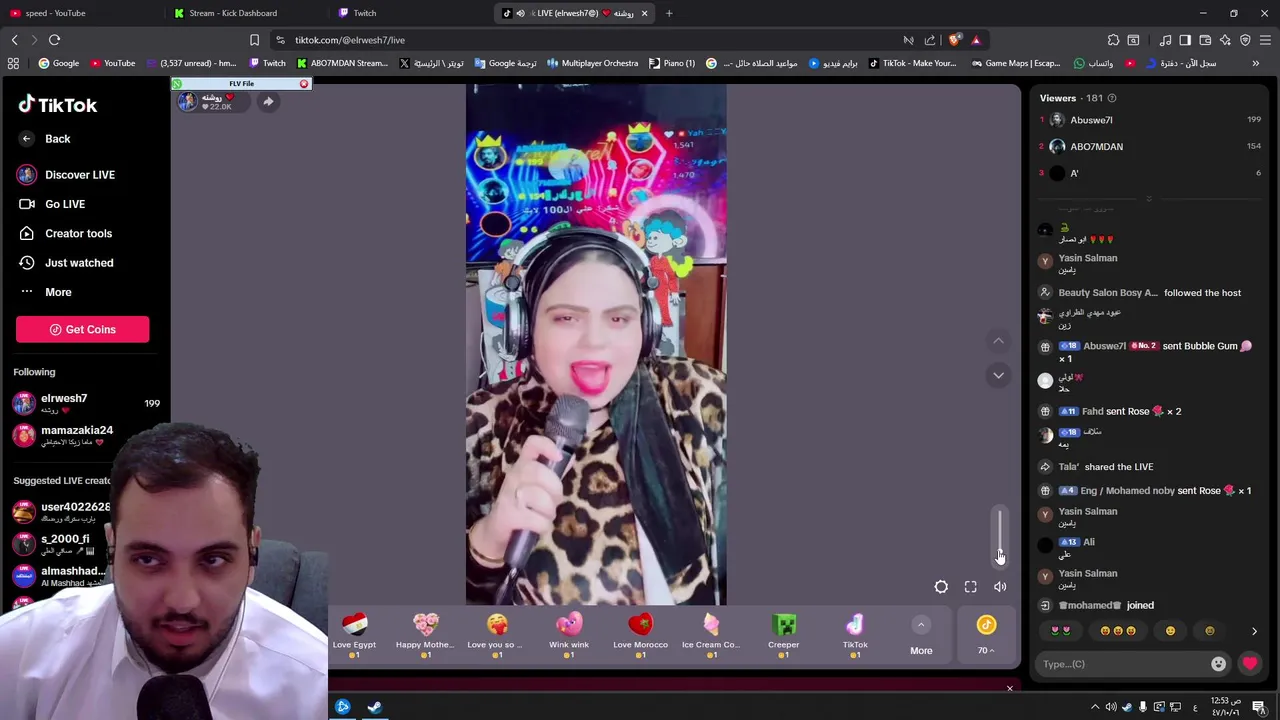Viewport: 1280px width, 720px height.
Task: Send the Wink wink gift
Action: click(x=569, y=635)
